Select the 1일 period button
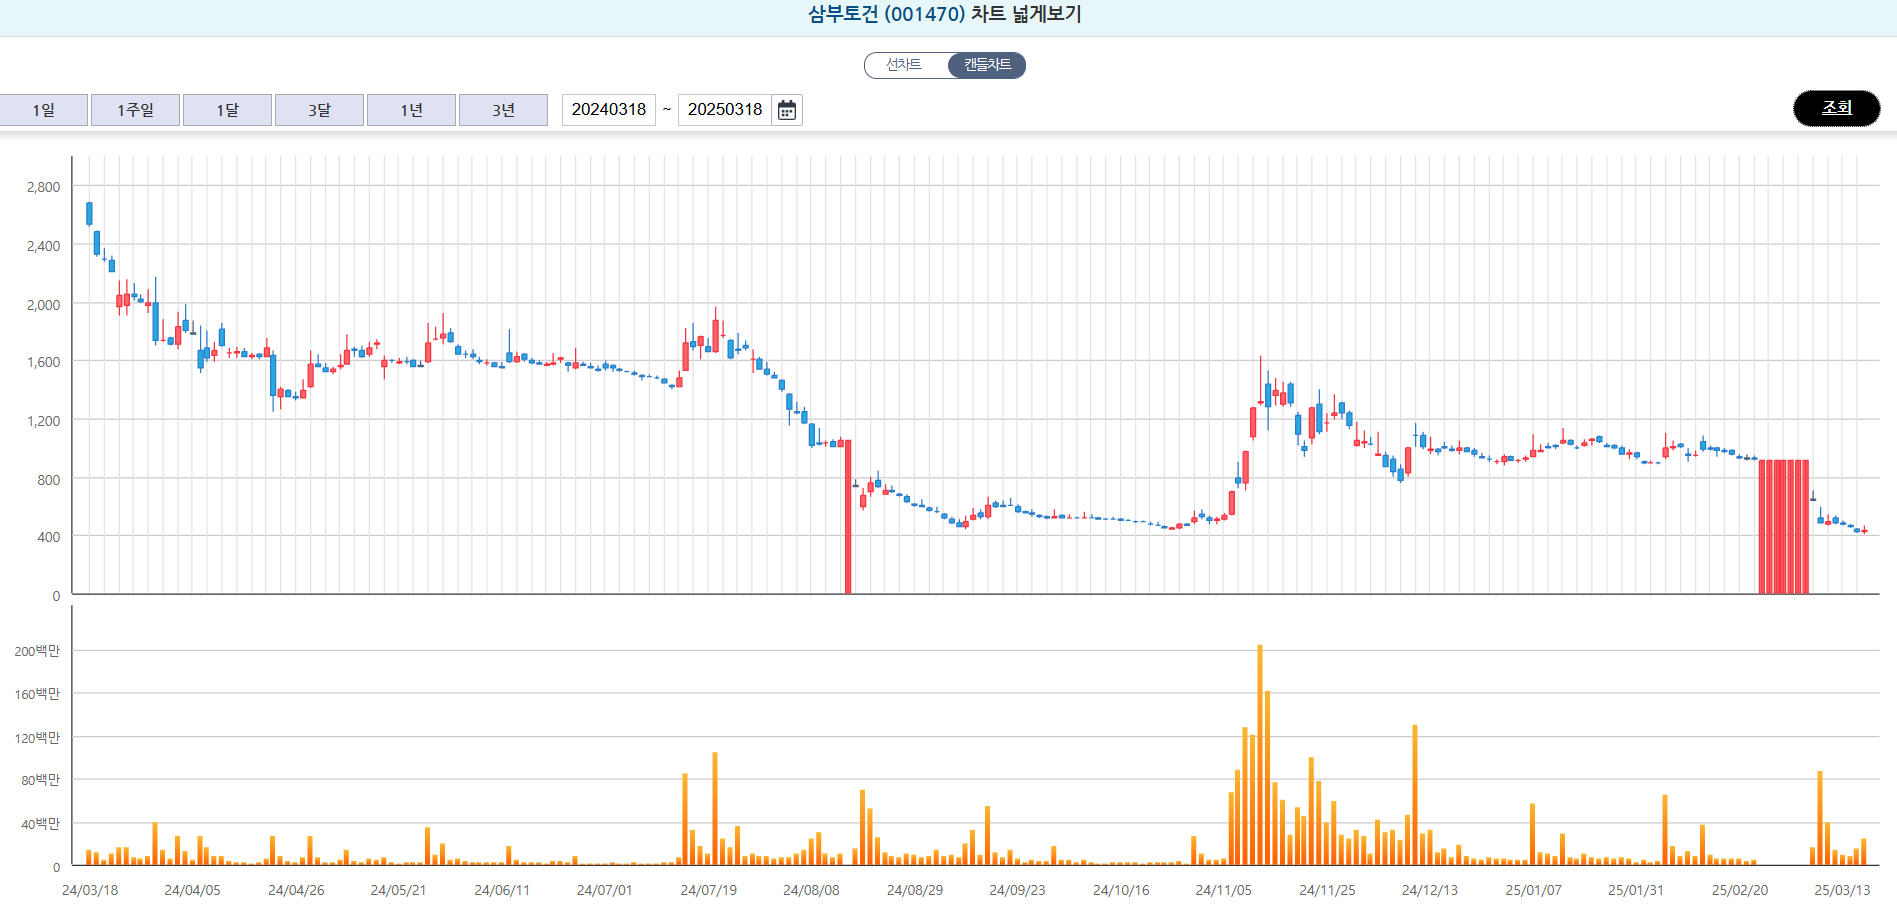The image size is (1897, 912). coord(44,110)
